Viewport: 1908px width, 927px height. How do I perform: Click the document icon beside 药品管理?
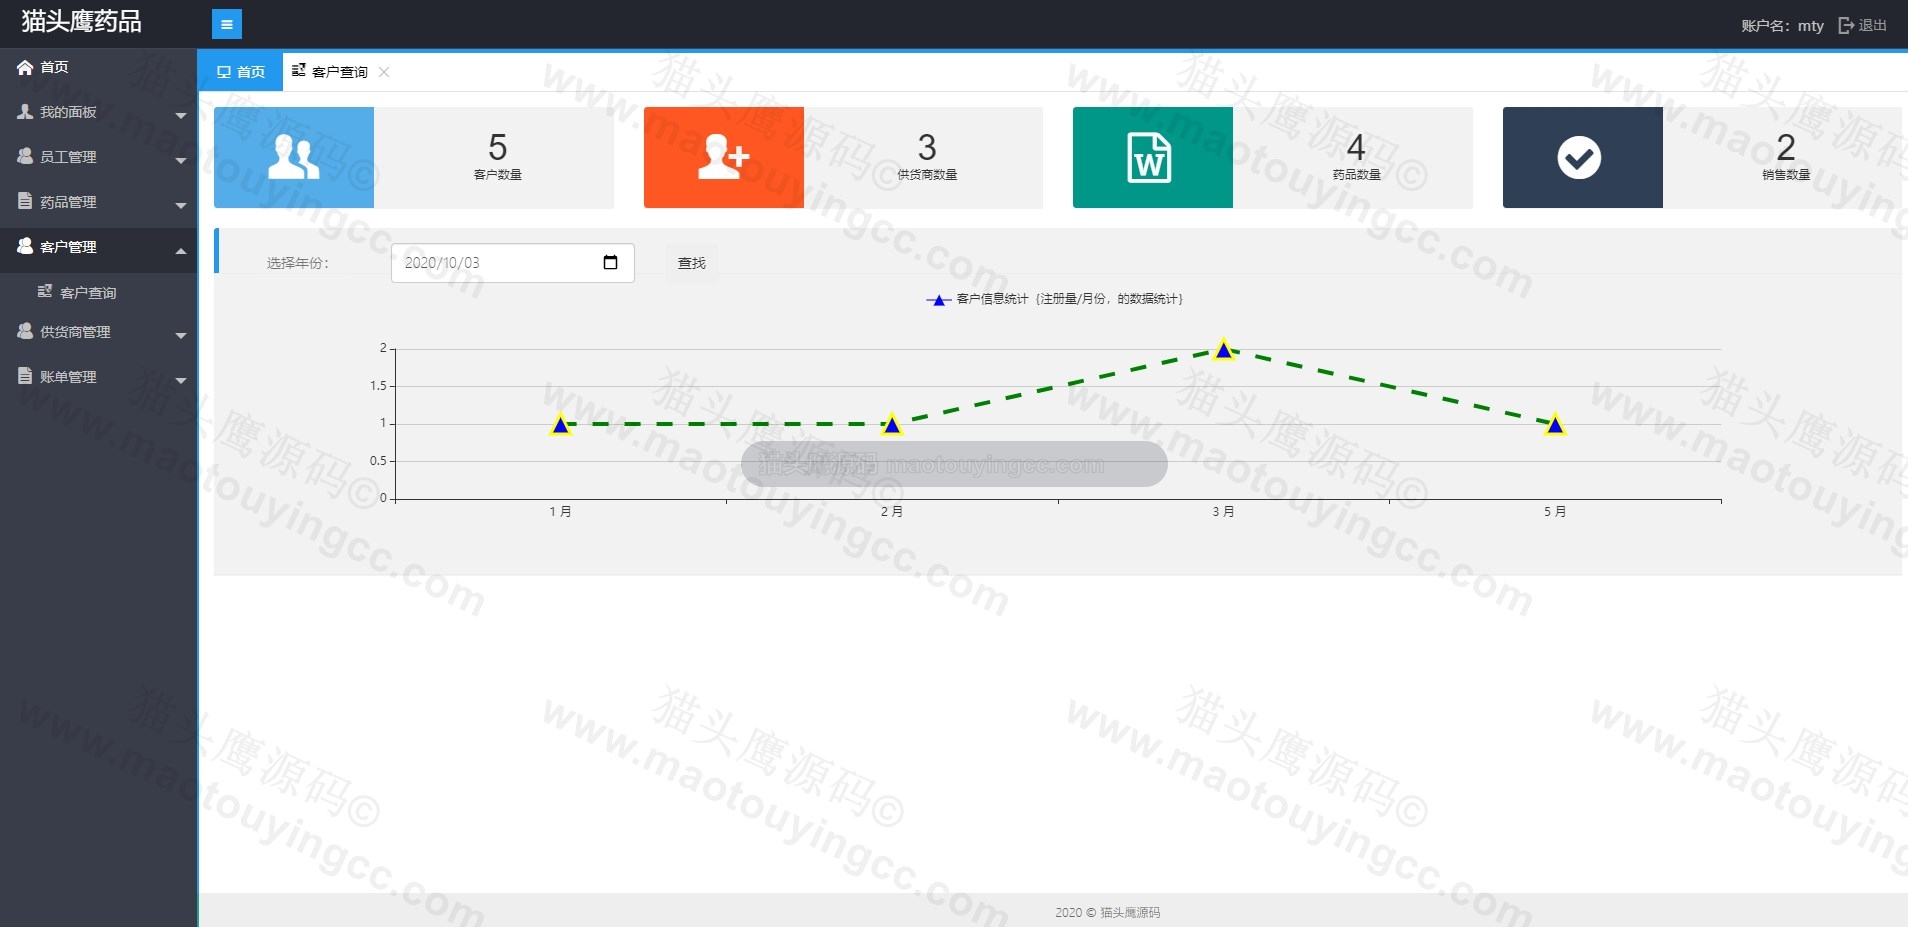coord(25,201)
